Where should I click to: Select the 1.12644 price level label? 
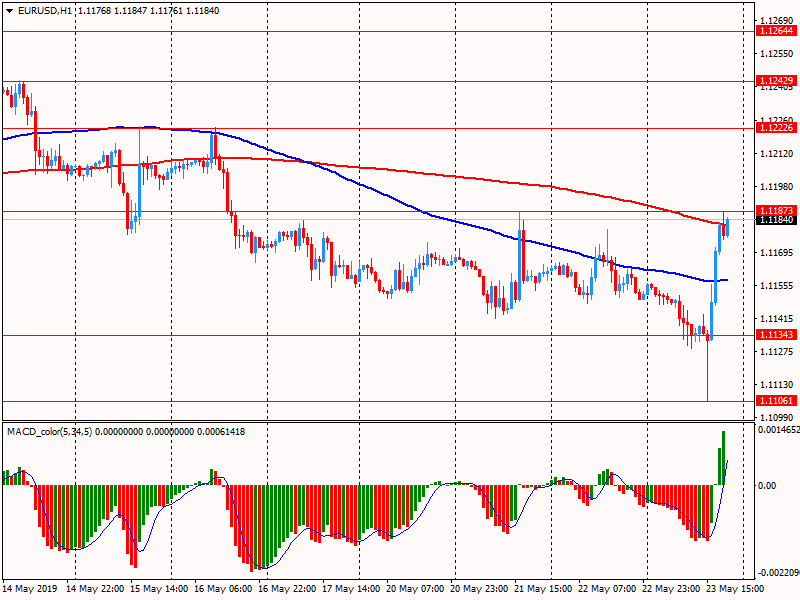tap(777, 31)
